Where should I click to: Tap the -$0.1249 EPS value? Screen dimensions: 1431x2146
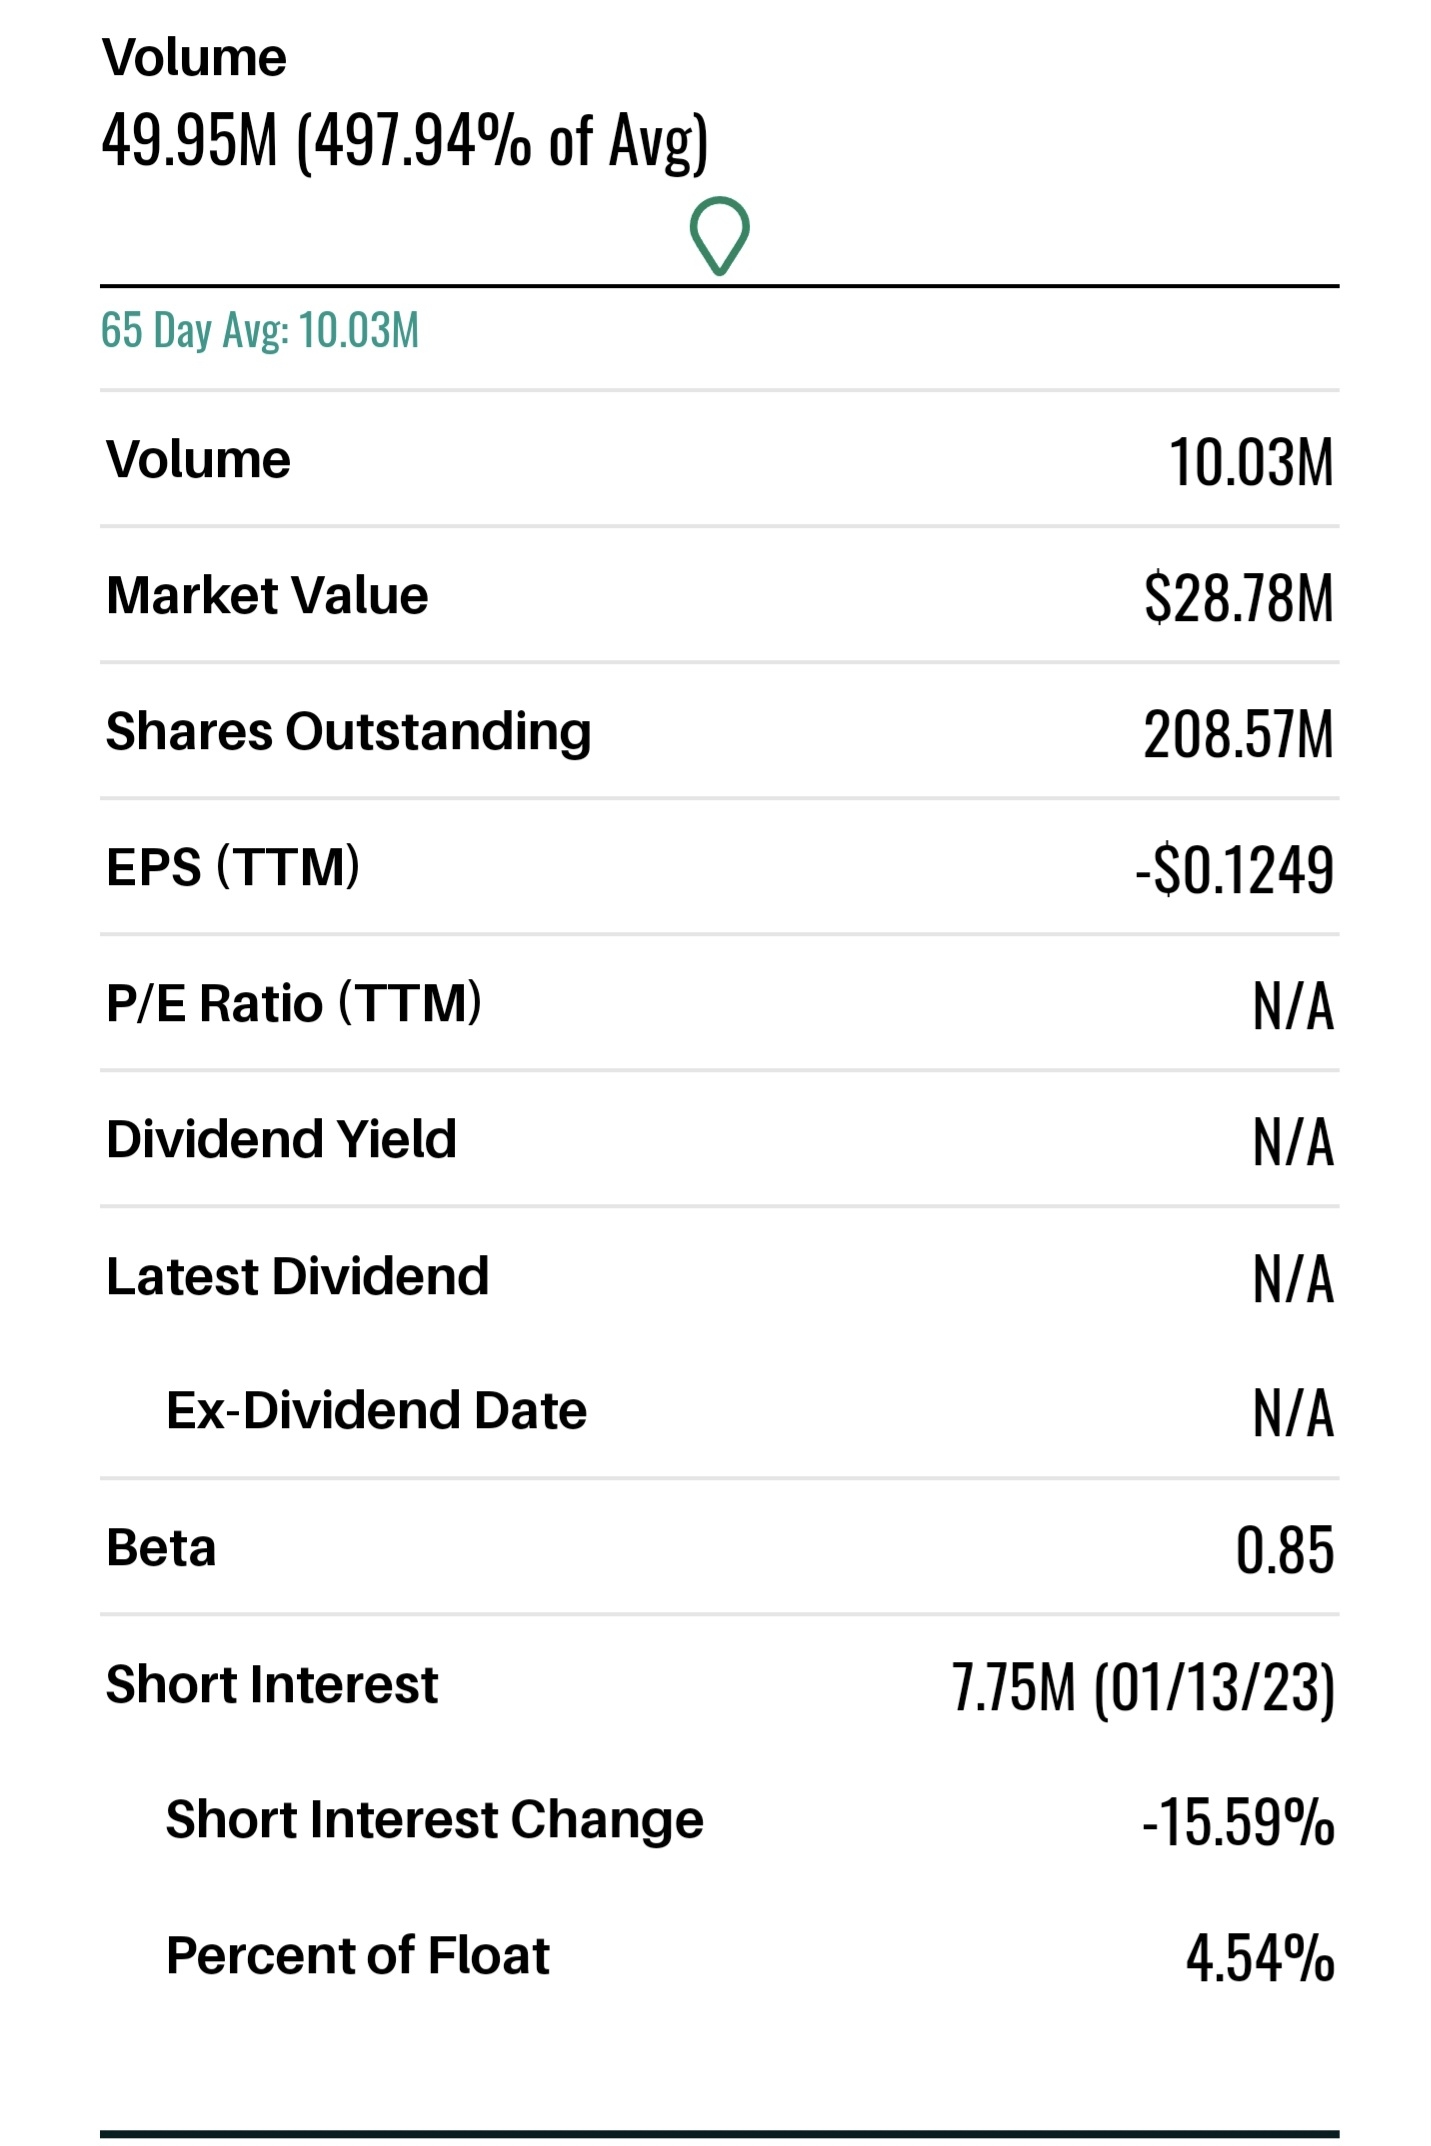pyautogui.click(x=1234, y=870)
